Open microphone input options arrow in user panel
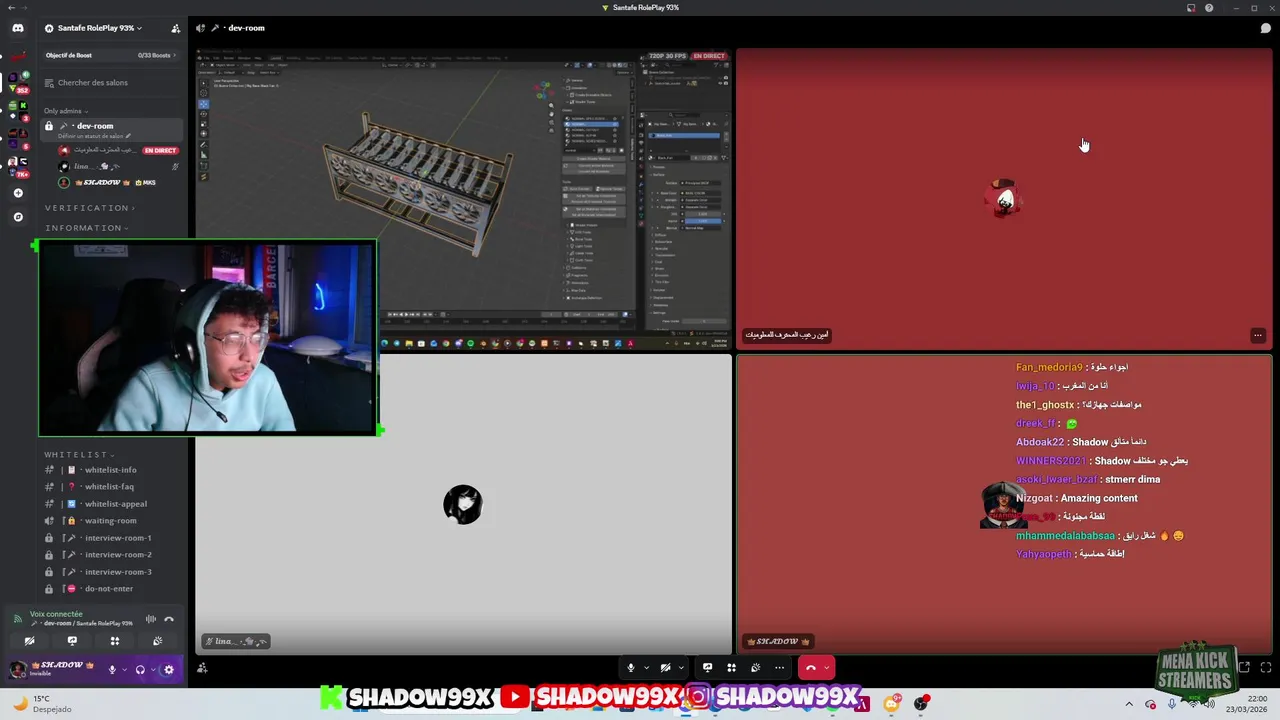 tap(124, 670)
